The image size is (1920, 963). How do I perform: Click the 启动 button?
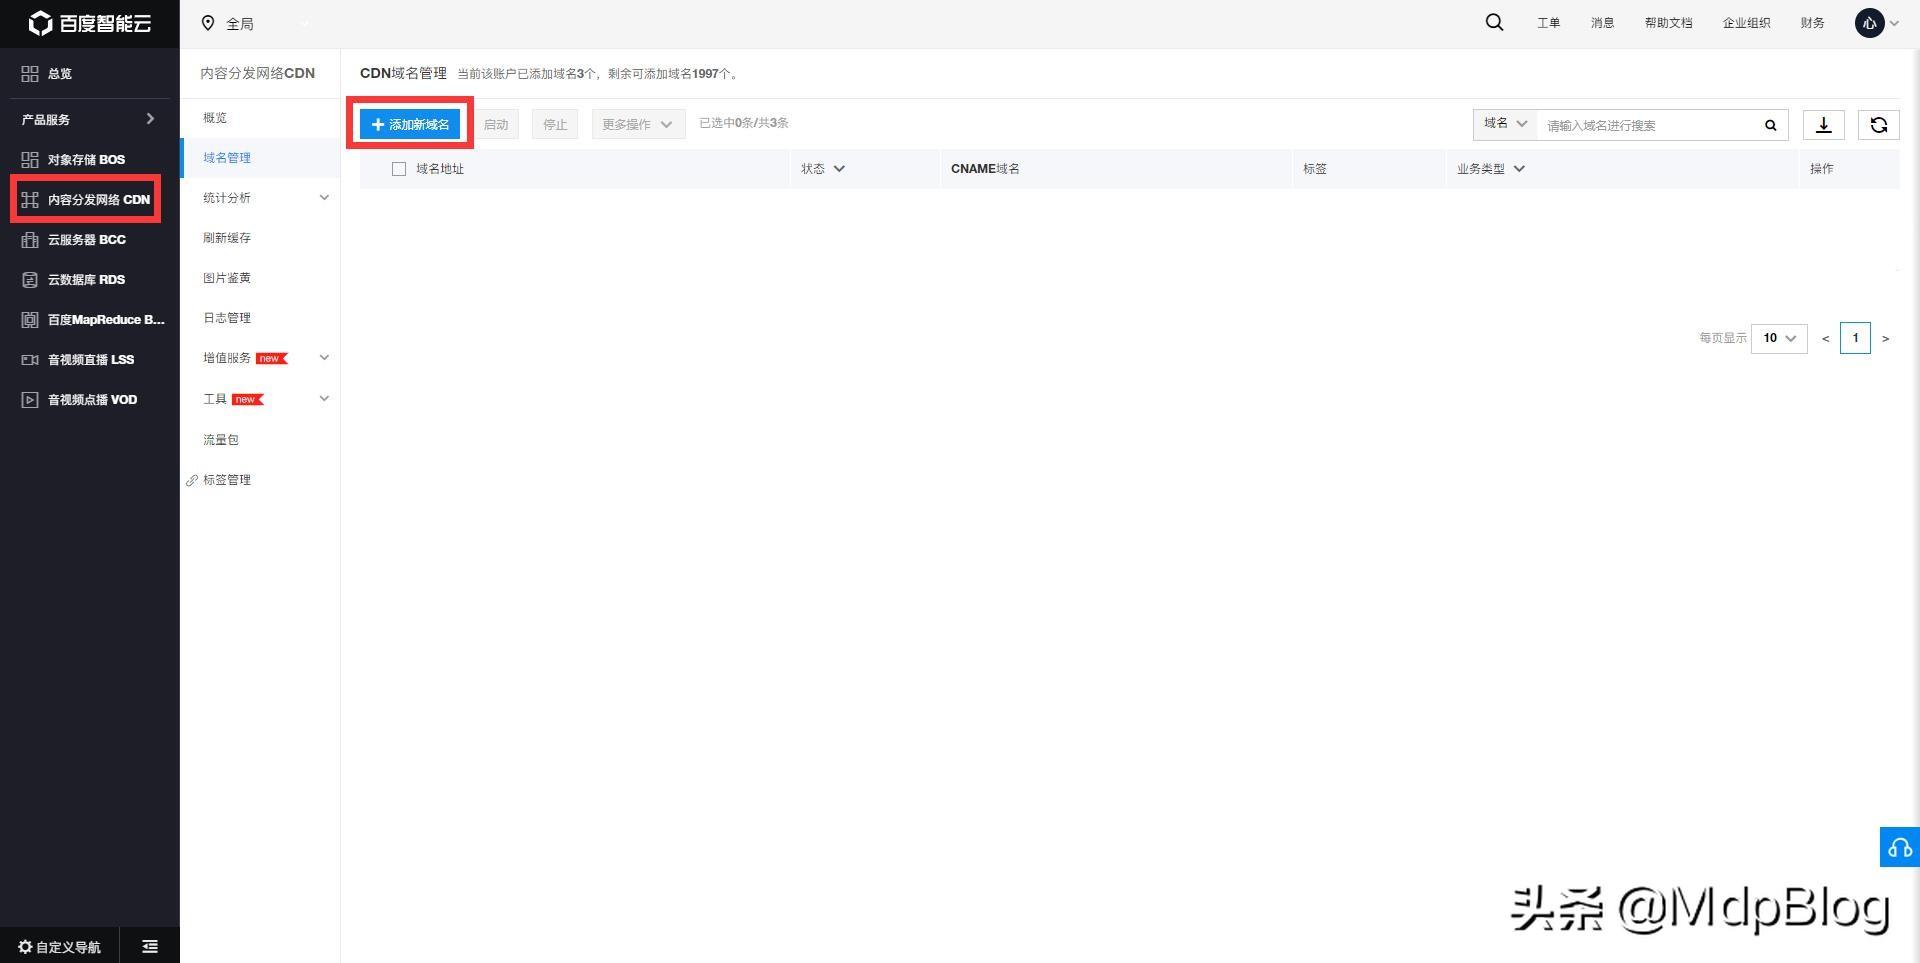496,124
